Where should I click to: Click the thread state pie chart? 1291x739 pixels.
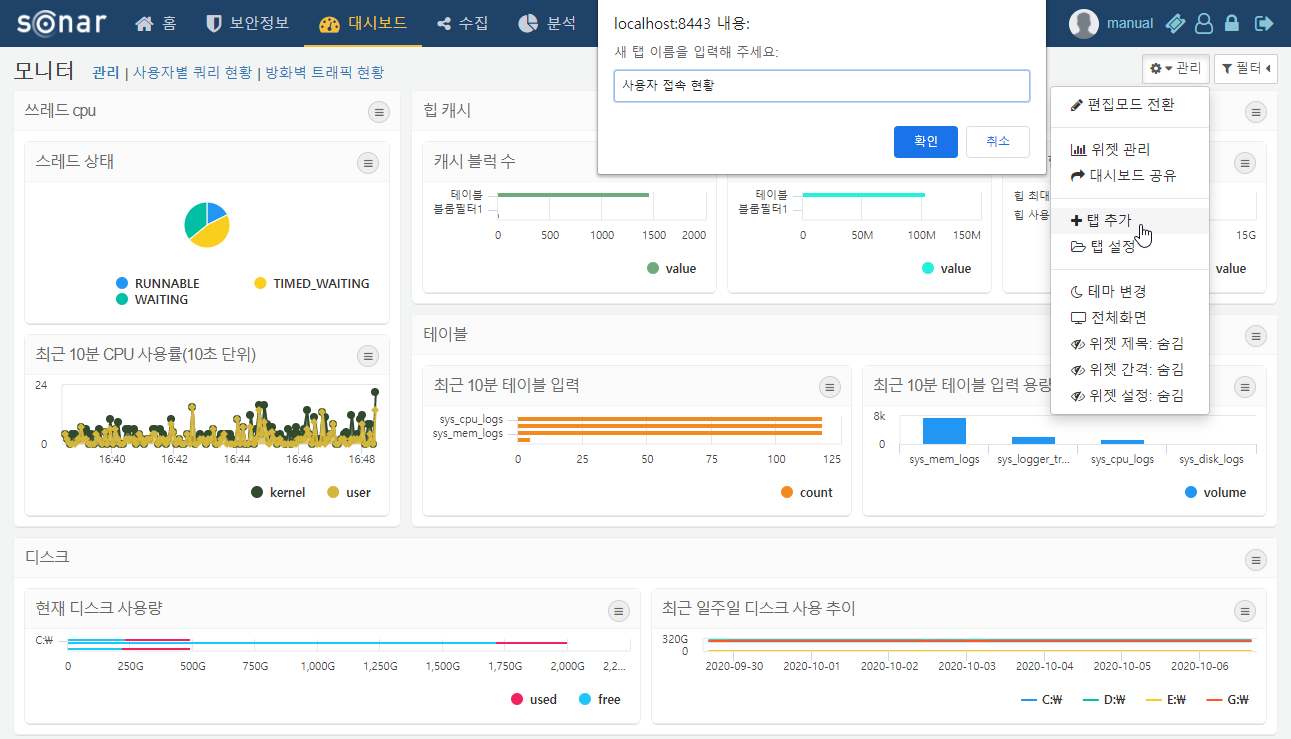point(207,224)
